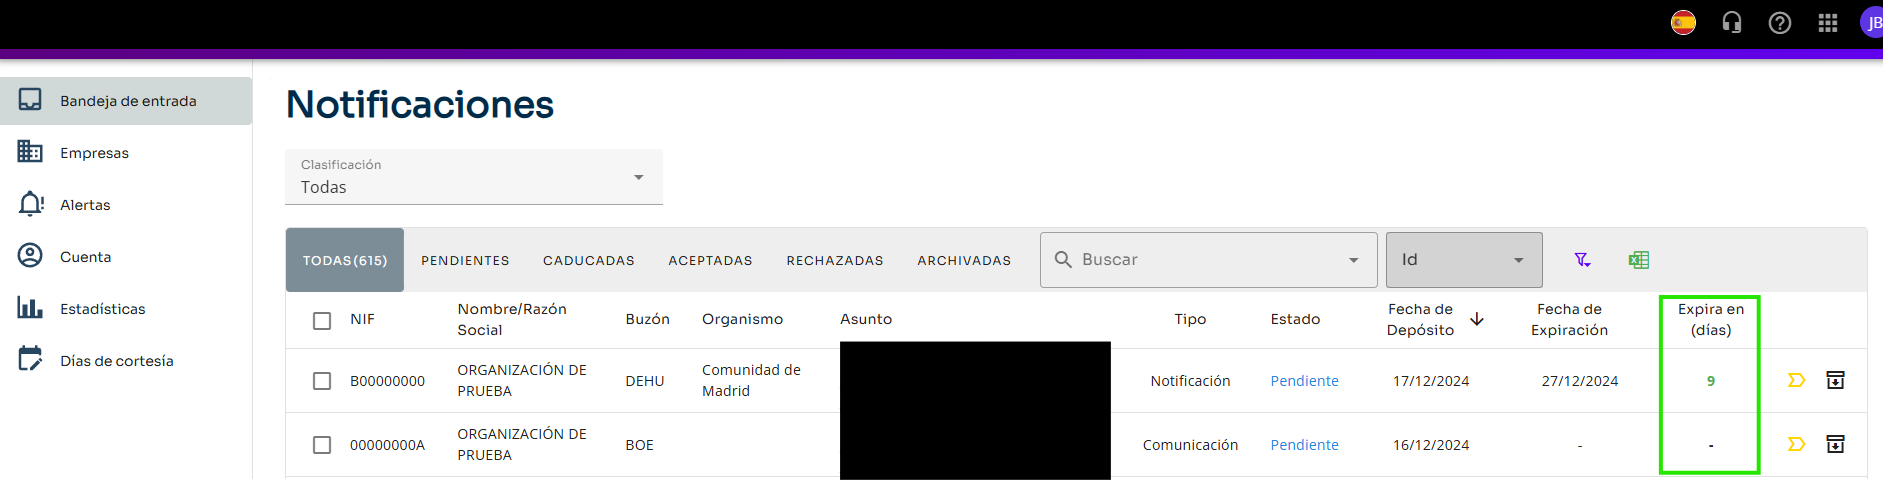Screen dimensions: 1883x480
Task: Tick the select-all checkbox in table header
Action: [322, 320]
